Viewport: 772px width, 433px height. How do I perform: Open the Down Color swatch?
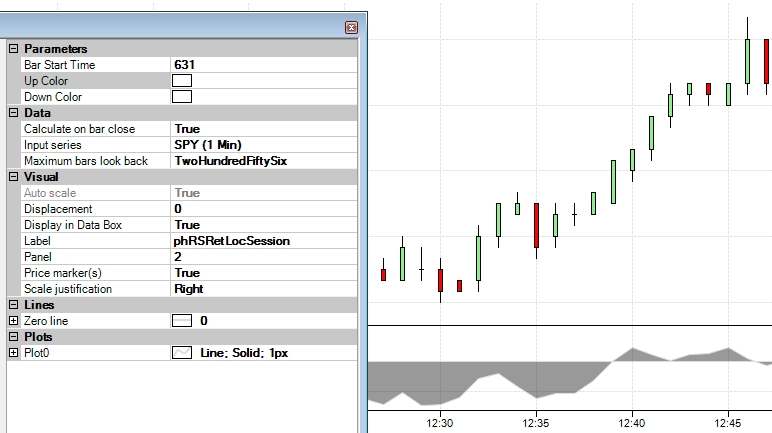pos(182,97)
